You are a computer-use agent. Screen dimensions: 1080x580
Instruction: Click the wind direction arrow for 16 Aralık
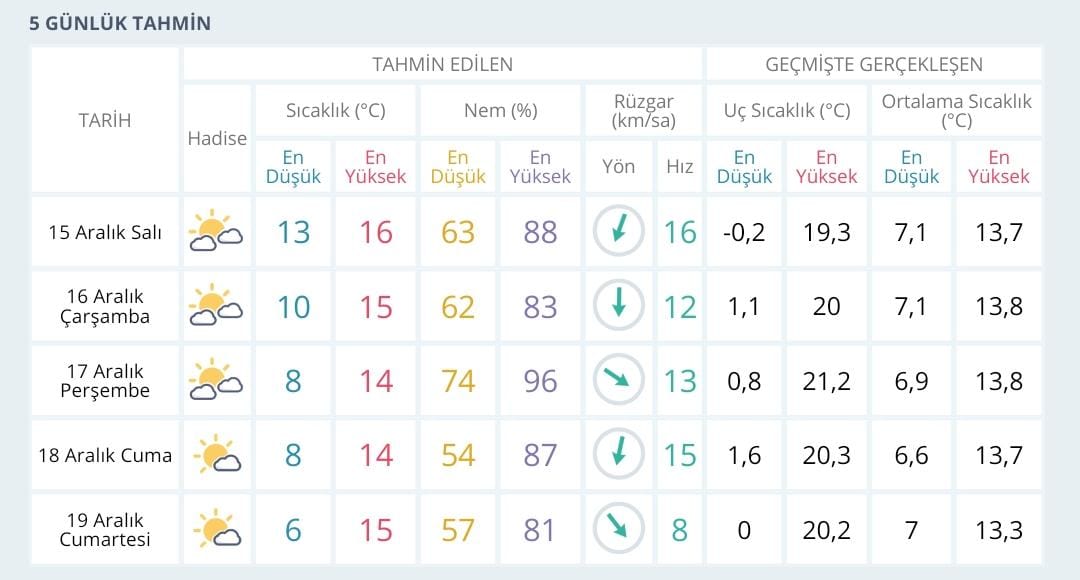[619, 306]
